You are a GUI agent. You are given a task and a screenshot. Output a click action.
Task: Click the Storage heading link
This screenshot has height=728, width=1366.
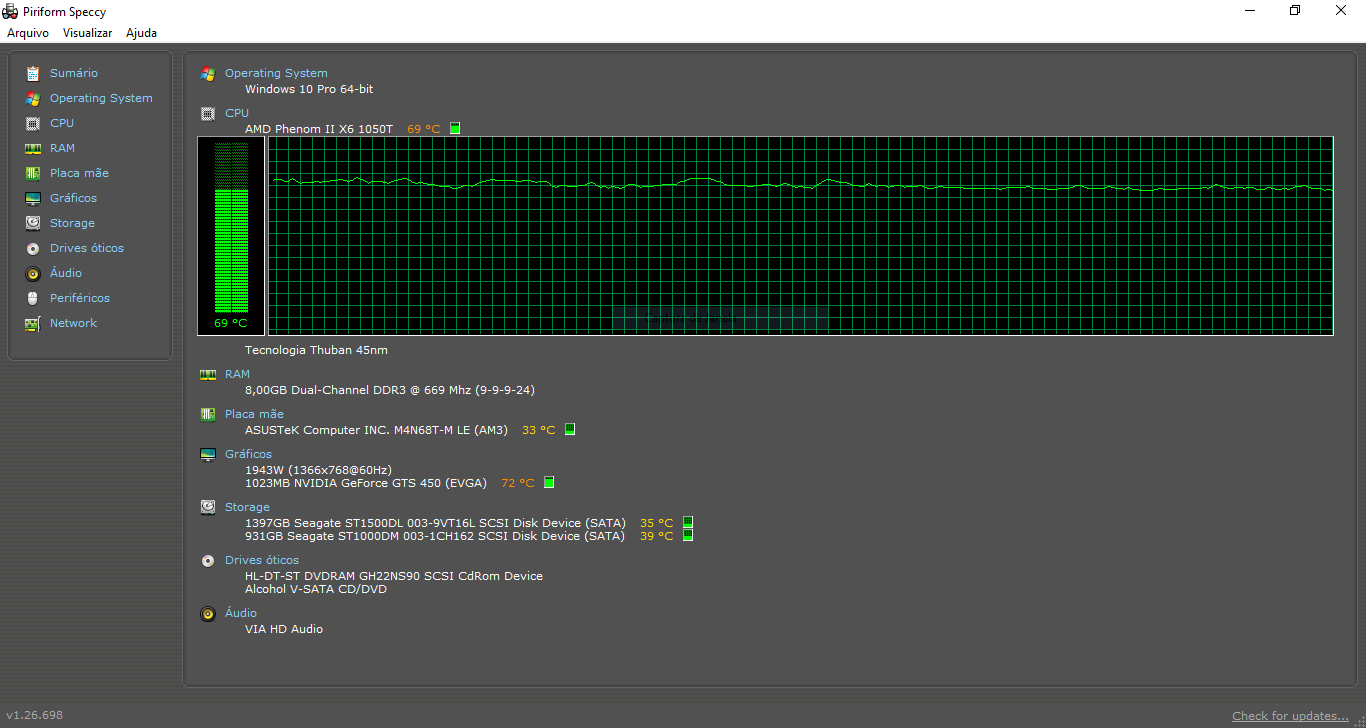pyautogui.click(x=247, y=507)
